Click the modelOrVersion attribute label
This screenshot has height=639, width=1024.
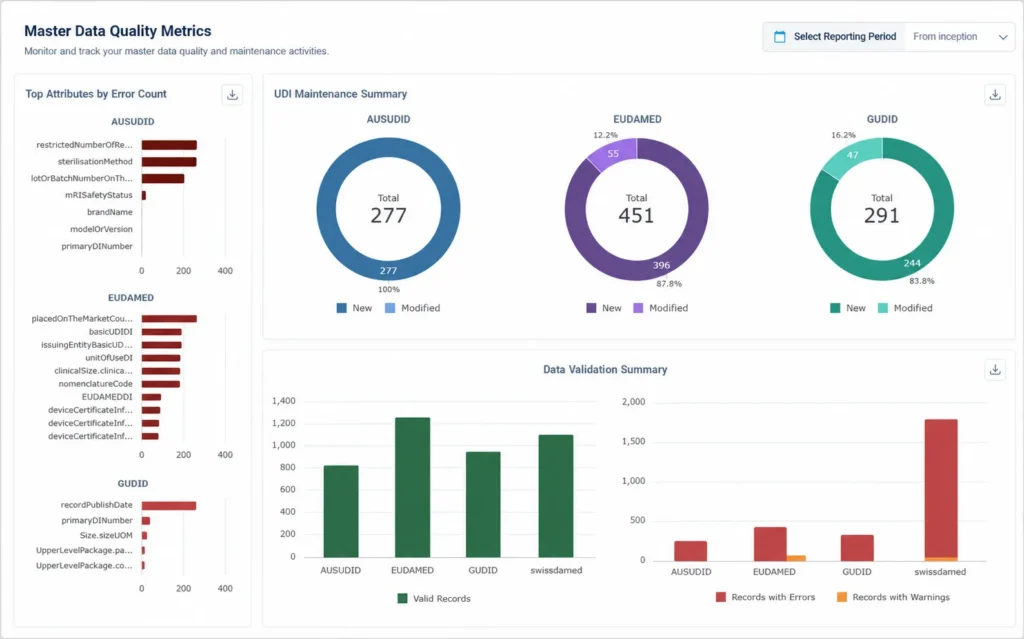click(101, 229)
